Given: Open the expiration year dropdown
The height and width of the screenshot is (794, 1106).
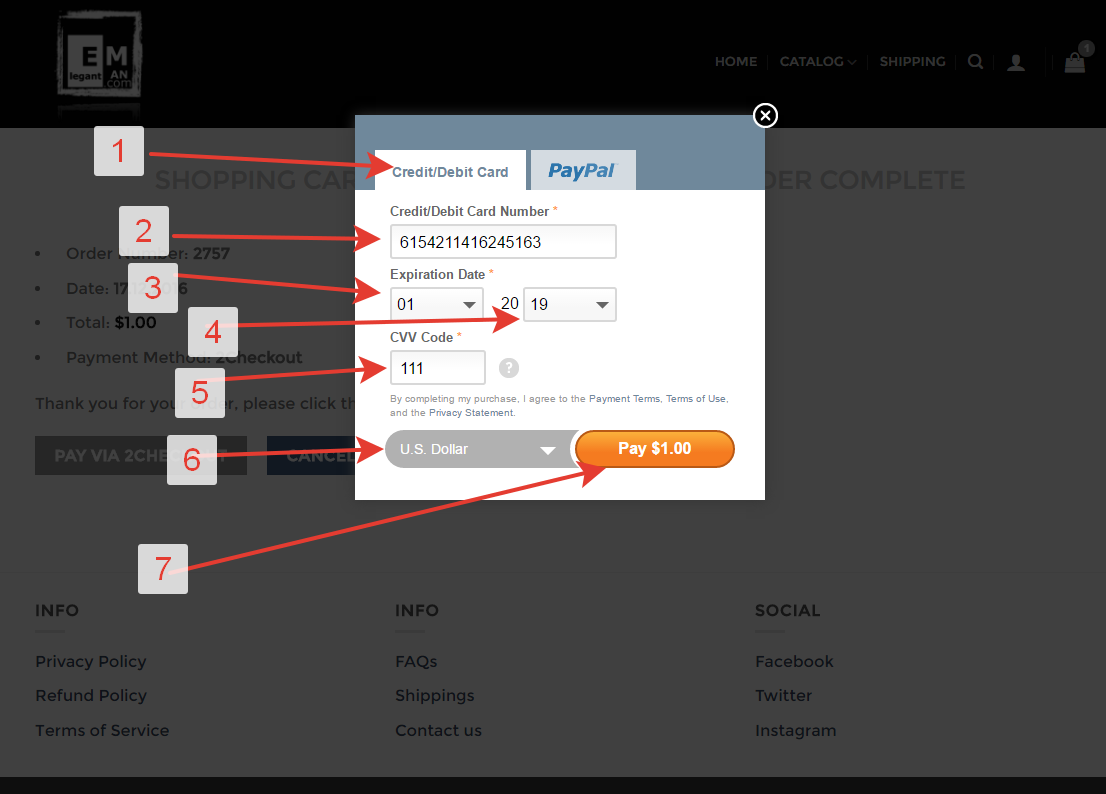Looking at the screenshot, I should click(570, 305).
